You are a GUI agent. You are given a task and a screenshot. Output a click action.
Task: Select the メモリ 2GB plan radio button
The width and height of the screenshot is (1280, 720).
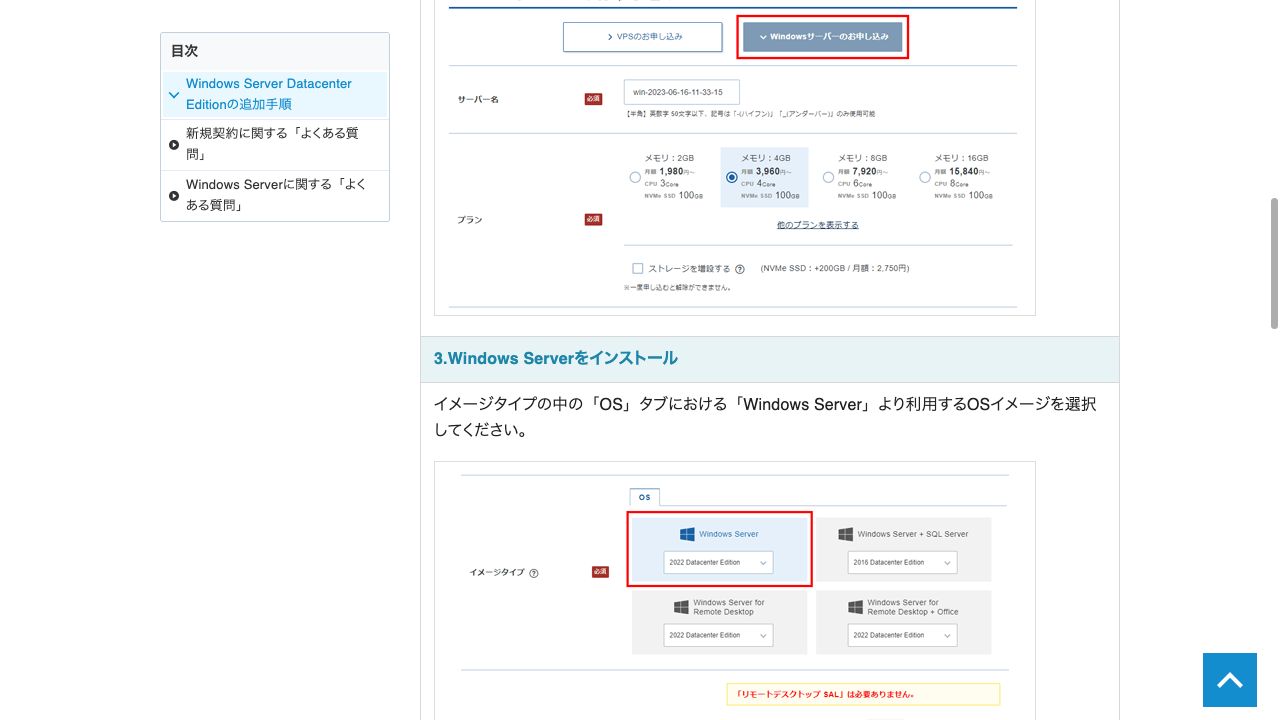pos(635,177)
